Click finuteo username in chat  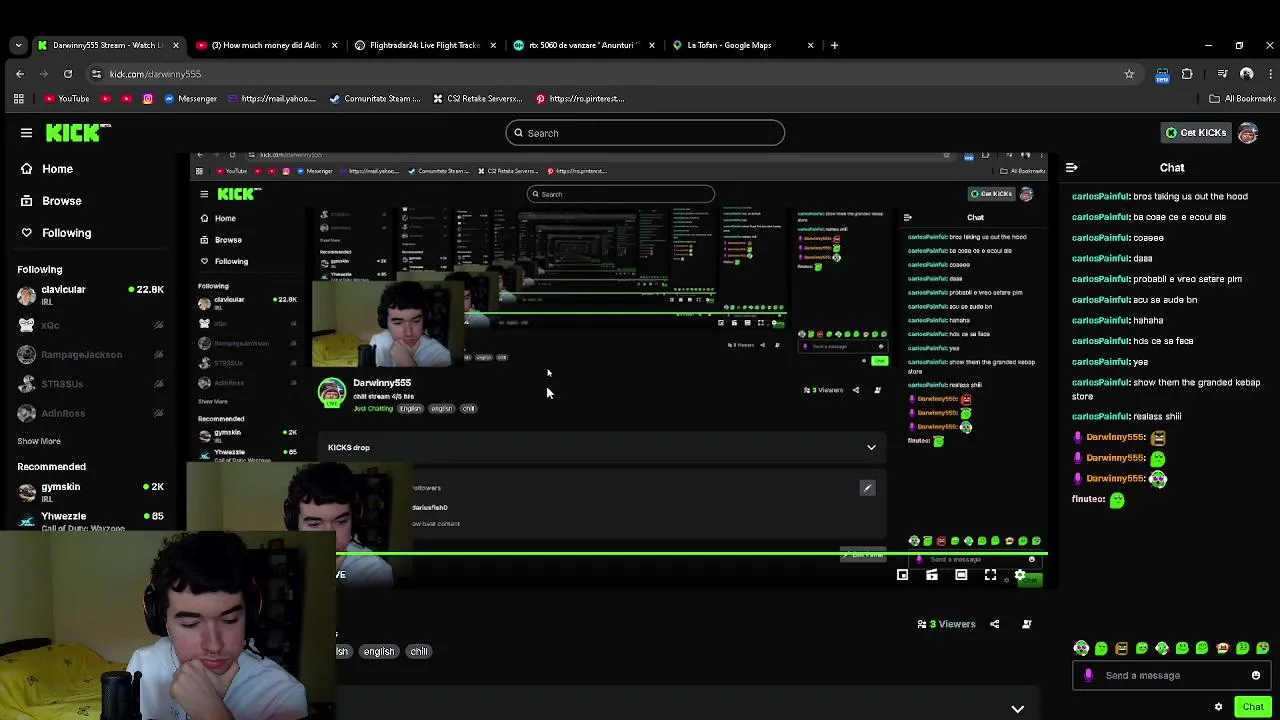pos(1088,499)
